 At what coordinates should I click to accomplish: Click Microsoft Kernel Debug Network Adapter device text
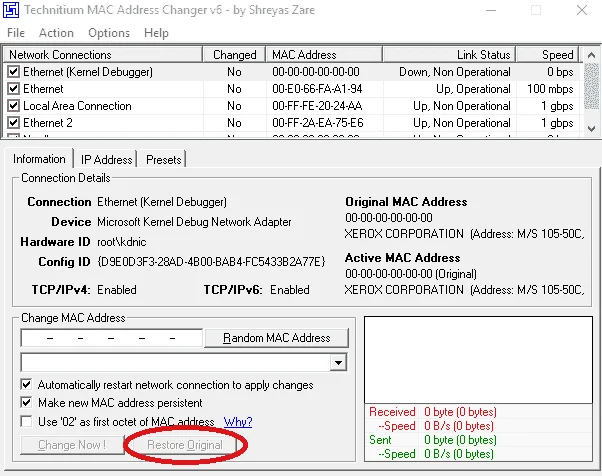tap(194, 222)
